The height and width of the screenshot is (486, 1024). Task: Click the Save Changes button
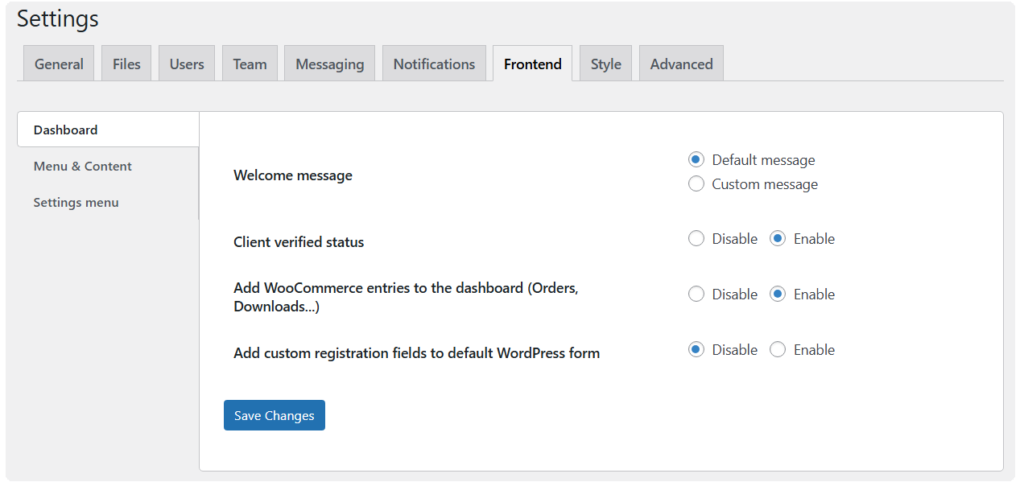tap(274, 415)
